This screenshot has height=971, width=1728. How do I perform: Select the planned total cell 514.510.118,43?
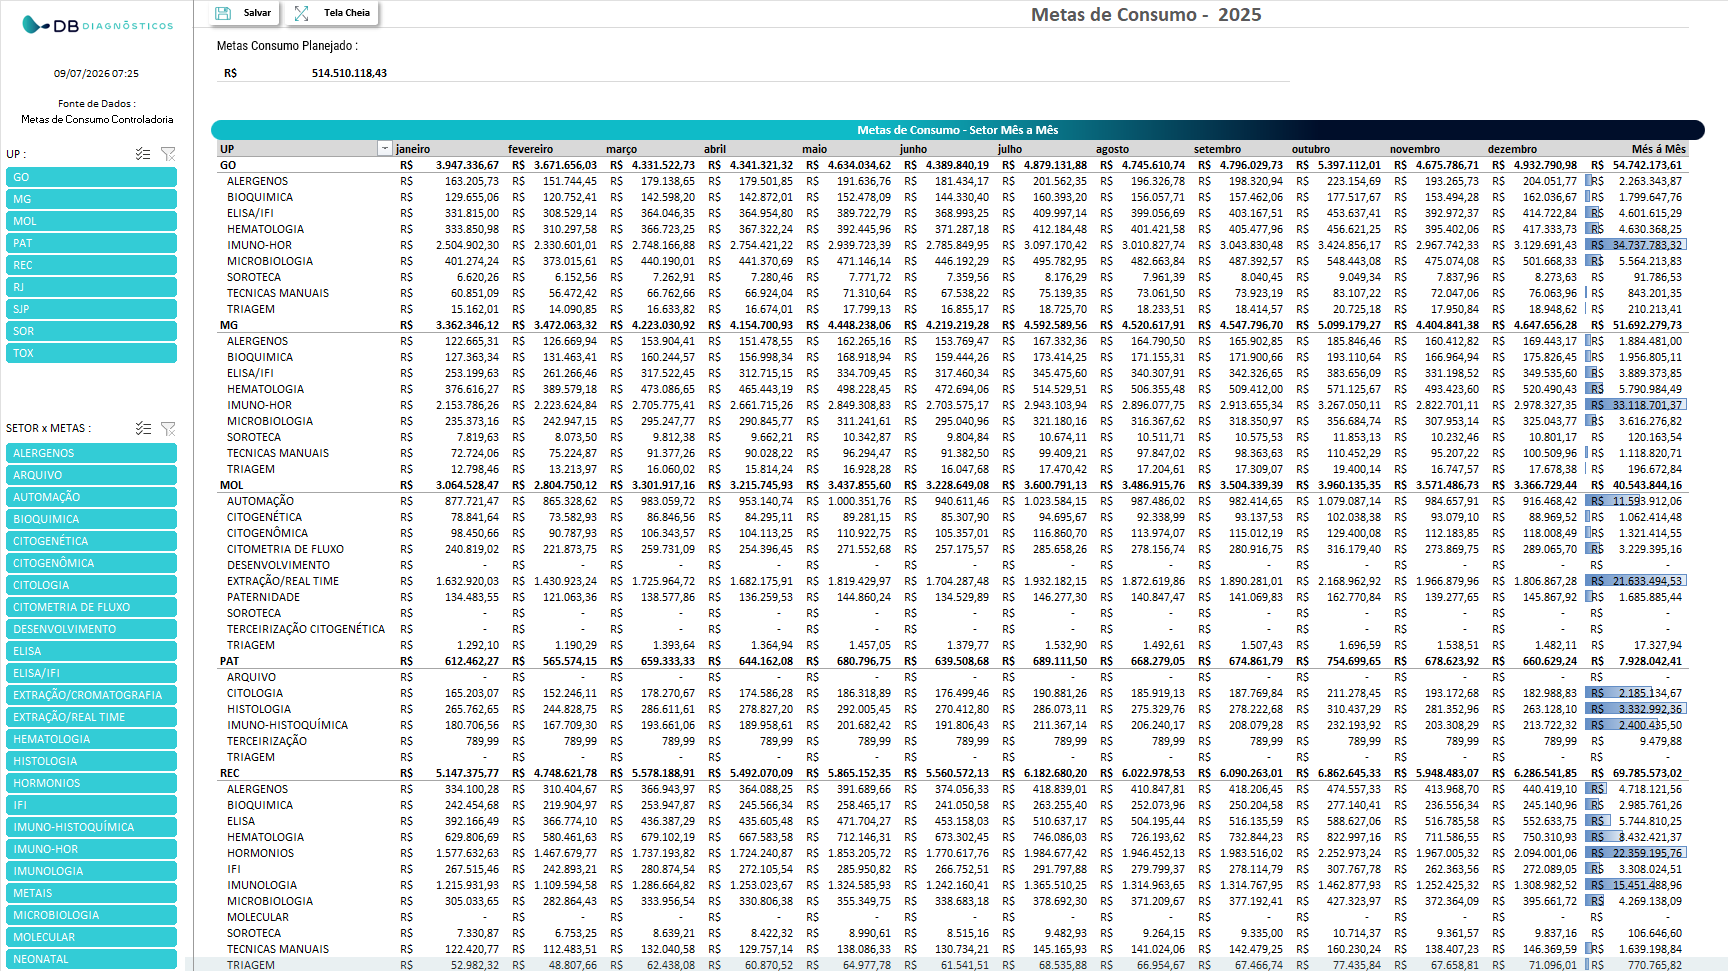(349, 73)
